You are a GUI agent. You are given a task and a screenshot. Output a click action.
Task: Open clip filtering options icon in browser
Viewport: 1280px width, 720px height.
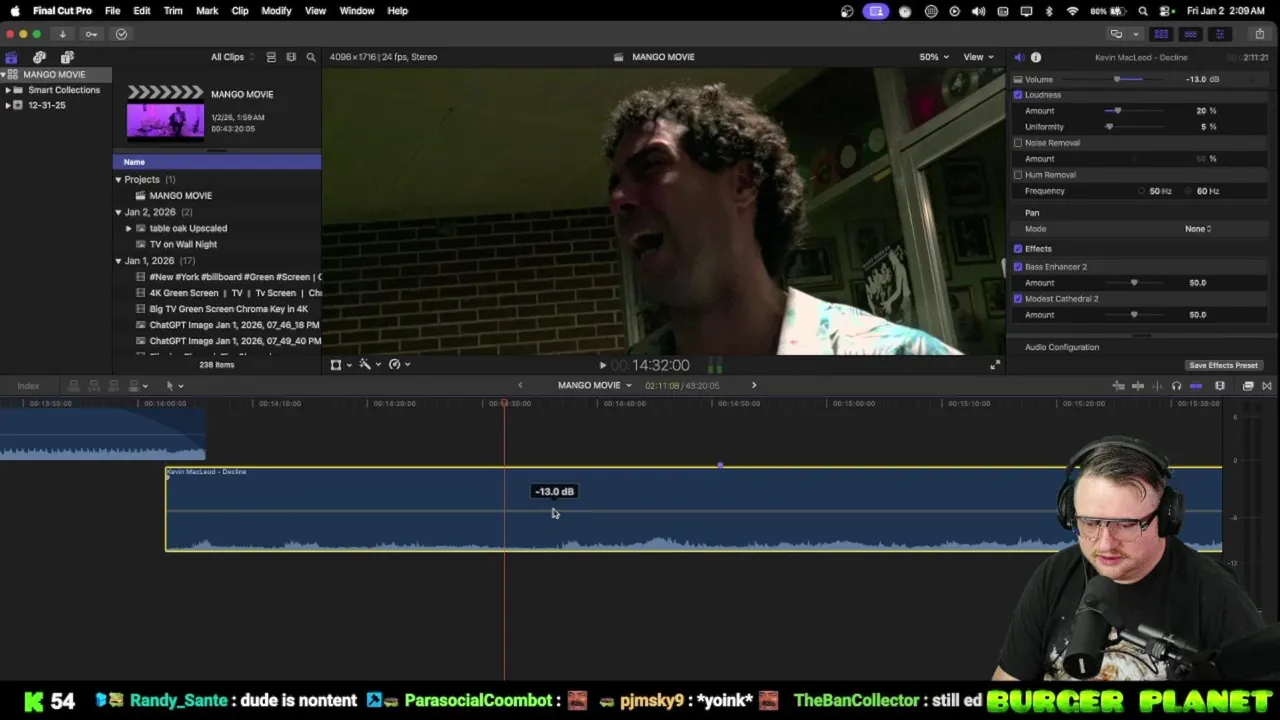[x=291, y=57]
